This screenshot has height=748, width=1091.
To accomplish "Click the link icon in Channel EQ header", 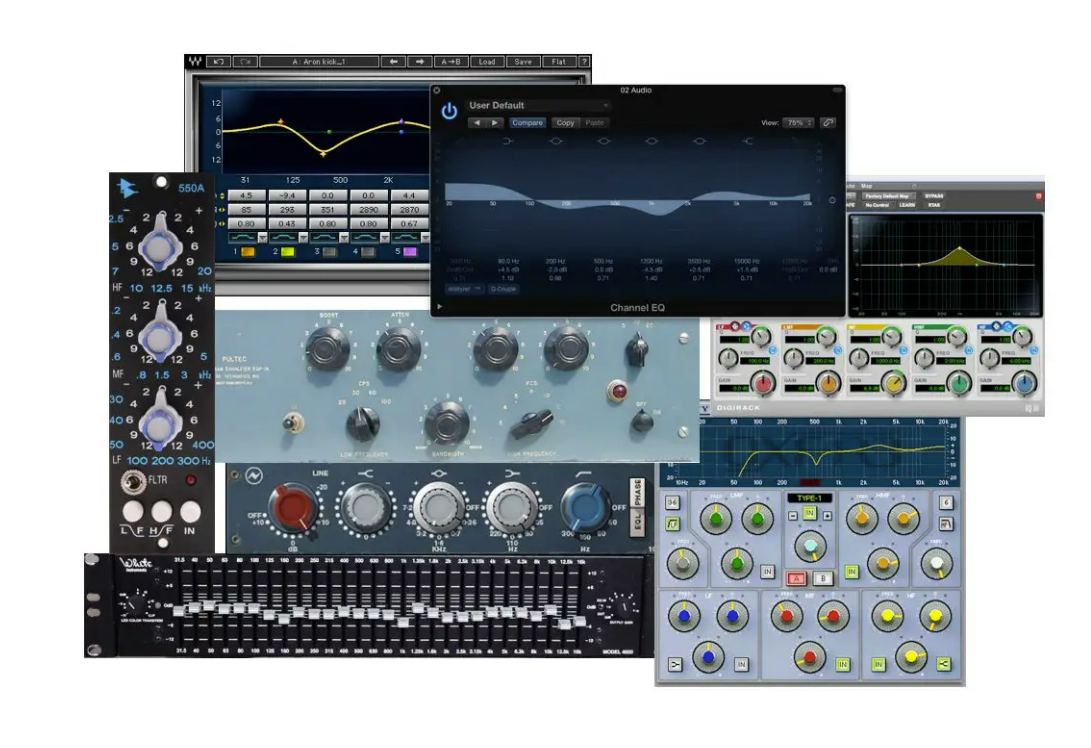I will [827, 122].
